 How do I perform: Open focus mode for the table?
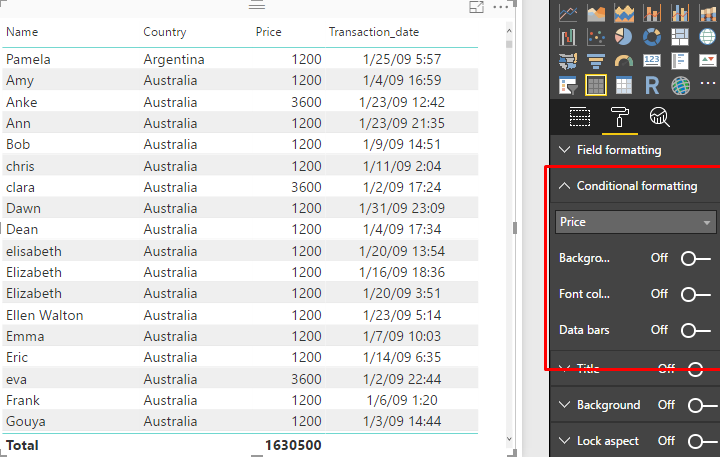(x=477, y=7)
